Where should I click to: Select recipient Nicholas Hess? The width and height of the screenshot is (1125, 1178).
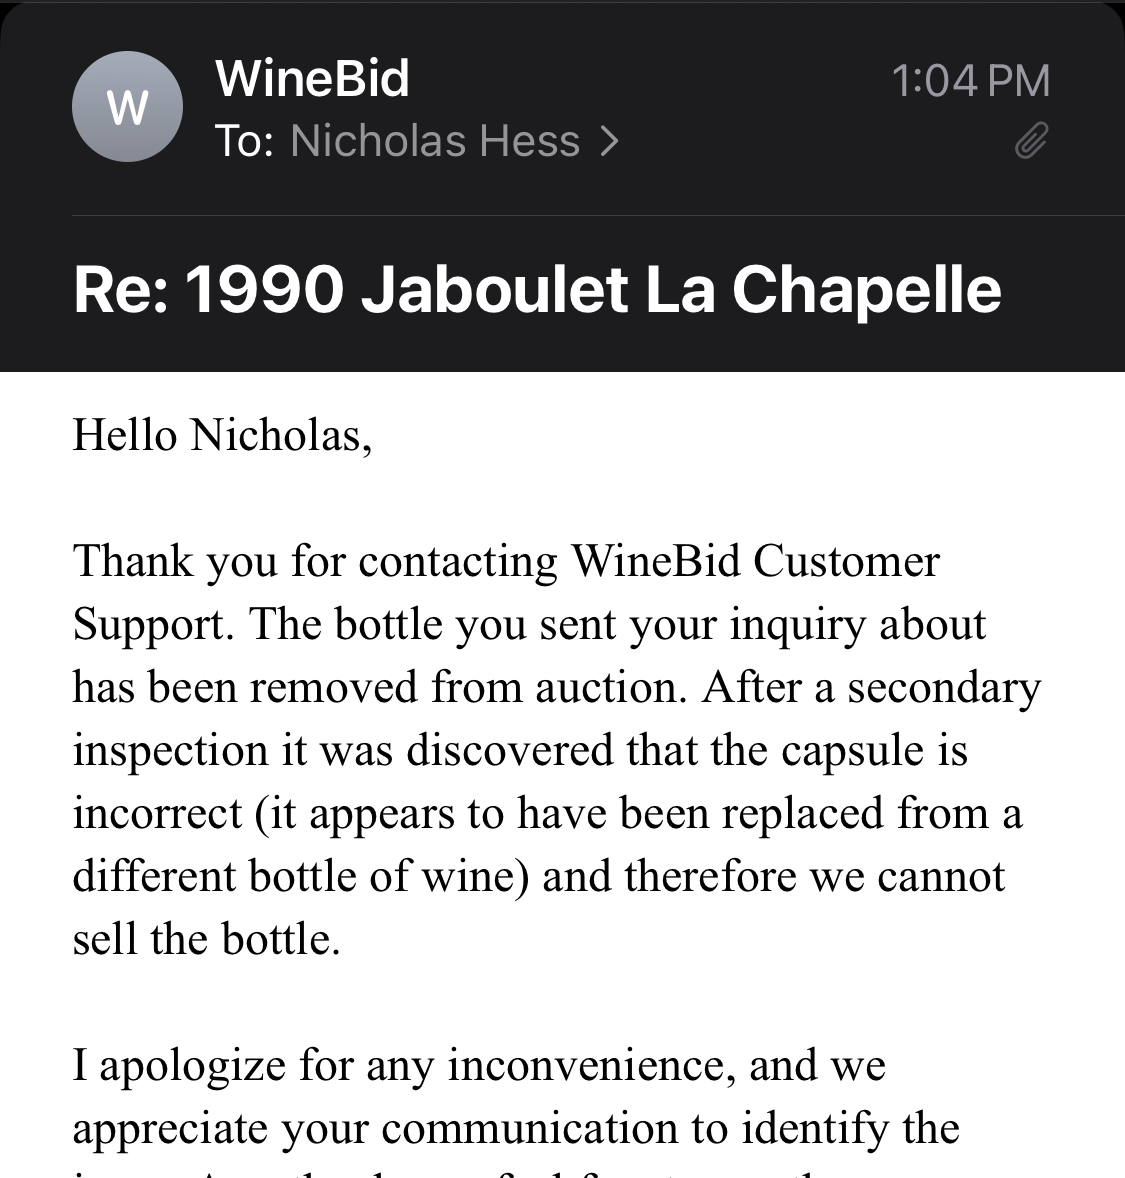434,142
